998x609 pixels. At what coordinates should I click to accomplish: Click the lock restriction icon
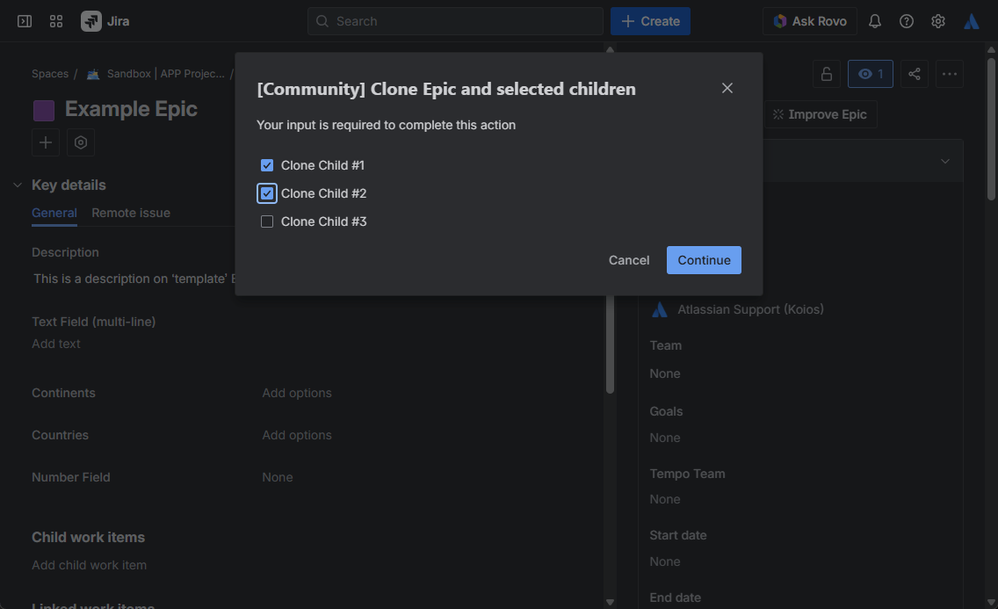click(826, 74)
